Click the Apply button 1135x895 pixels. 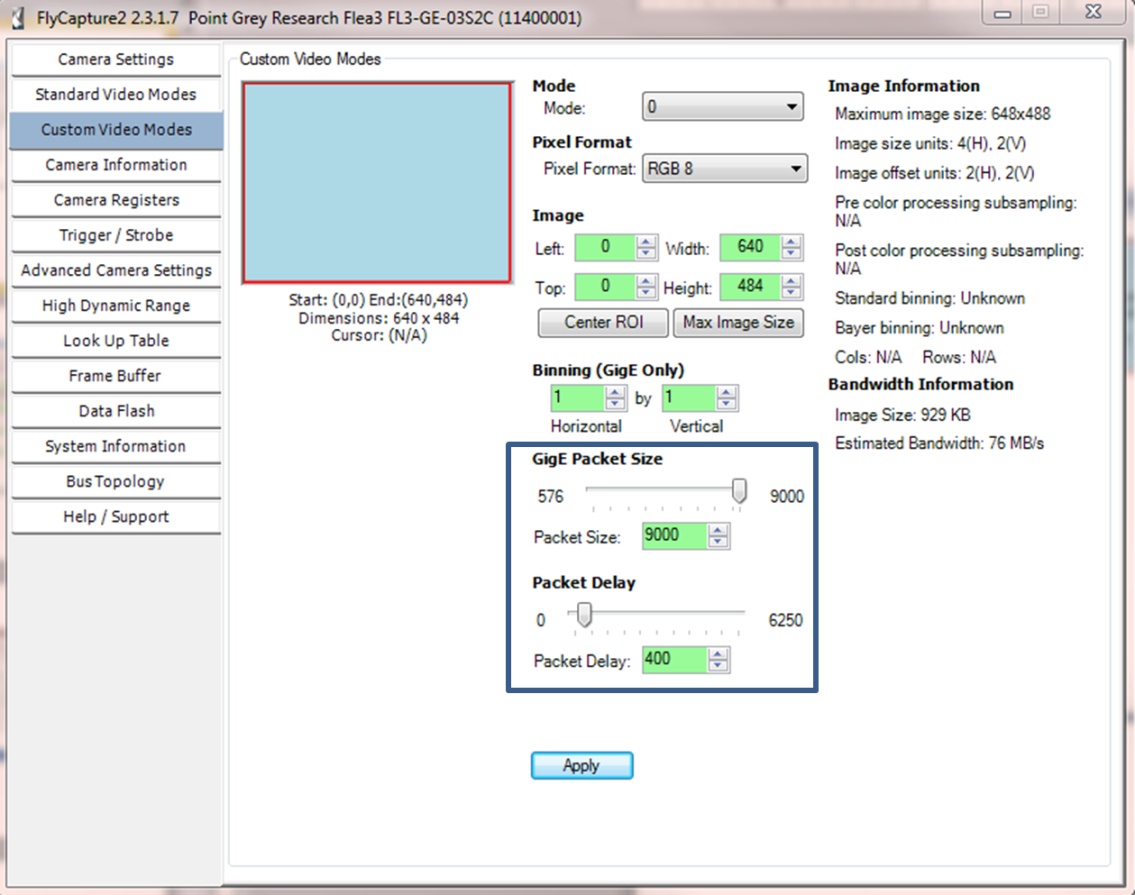582,766
